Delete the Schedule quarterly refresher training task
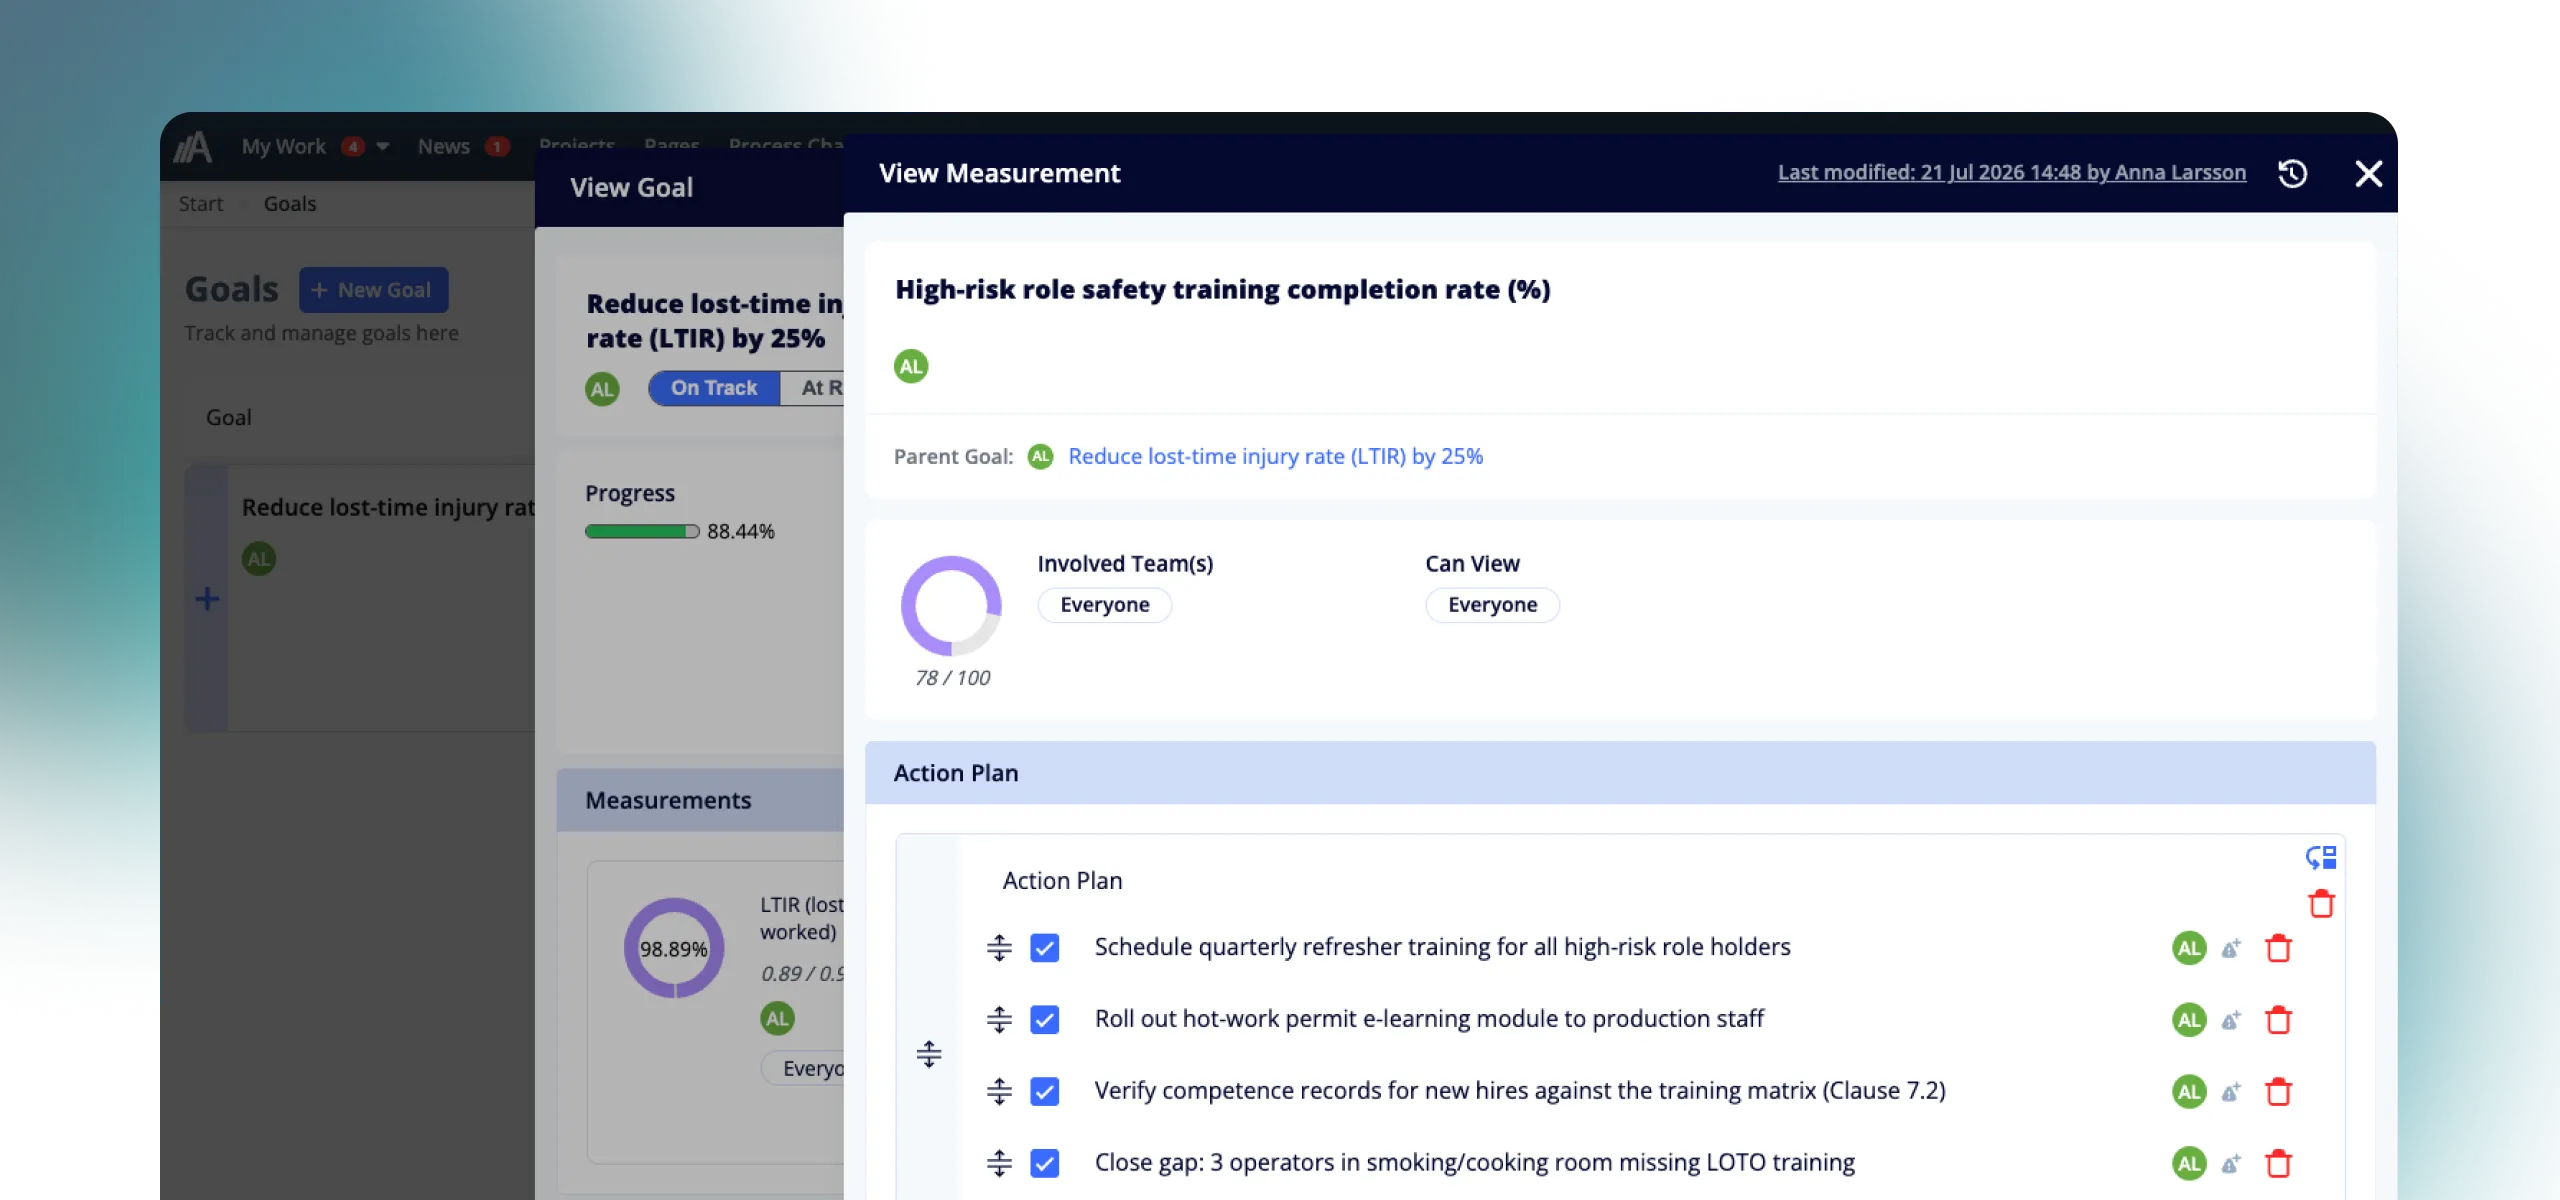The width and height of the screenshot is (2560, 1200). coord(2278,948)
